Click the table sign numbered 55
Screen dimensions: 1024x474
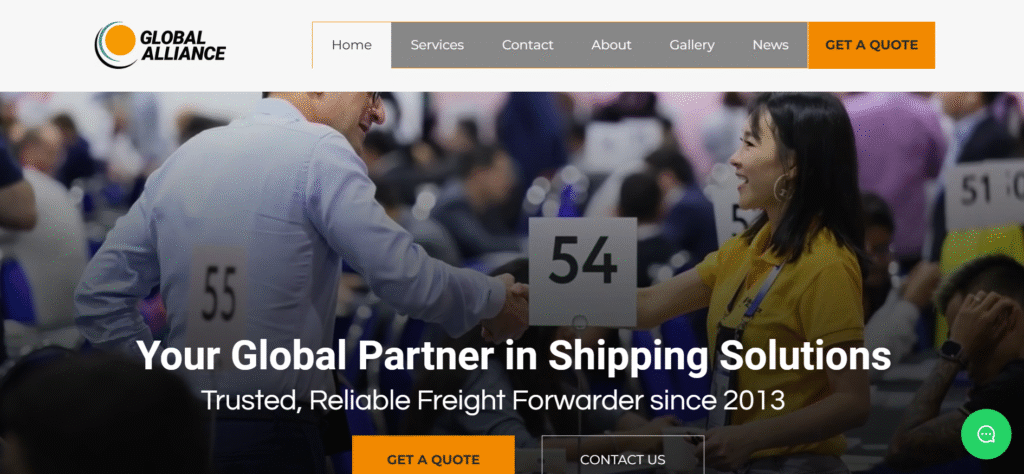pos(217,294)
